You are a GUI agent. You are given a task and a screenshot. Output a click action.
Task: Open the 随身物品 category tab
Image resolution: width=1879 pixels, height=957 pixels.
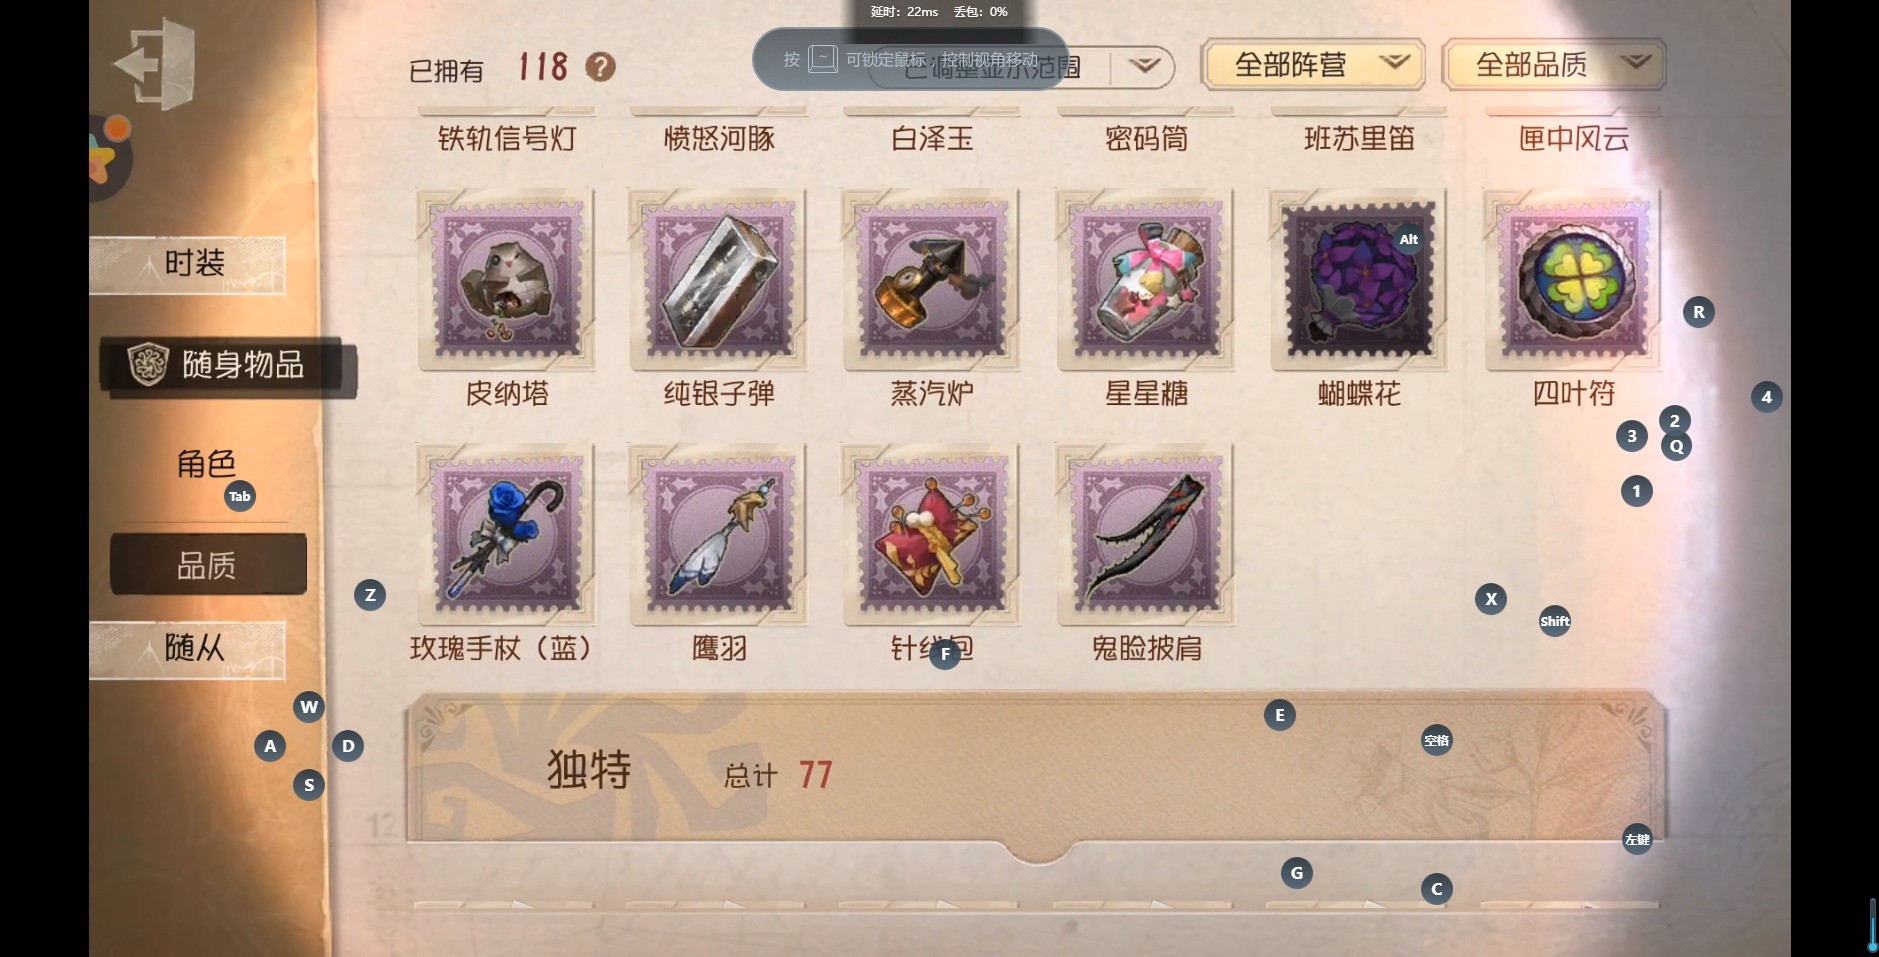(226, 366)
